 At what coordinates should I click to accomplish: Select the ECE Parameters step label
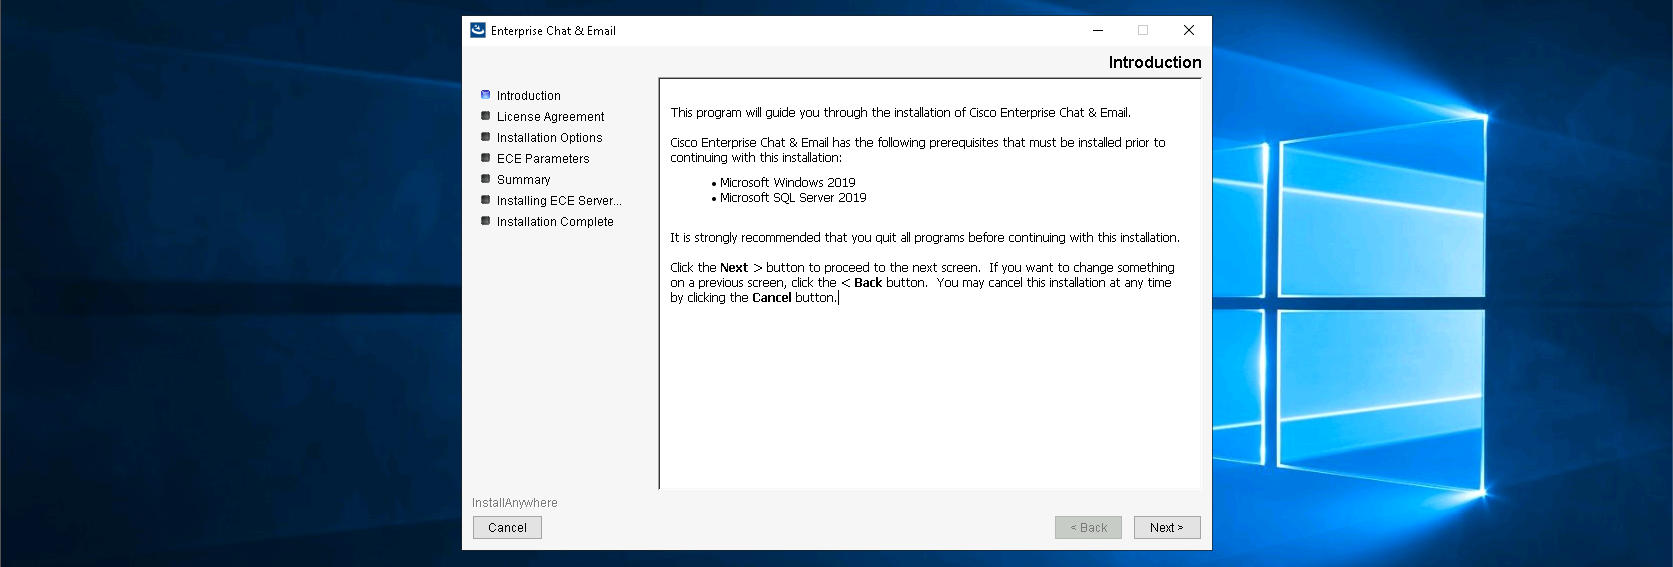pyautogui.click(x=543, y=159)
